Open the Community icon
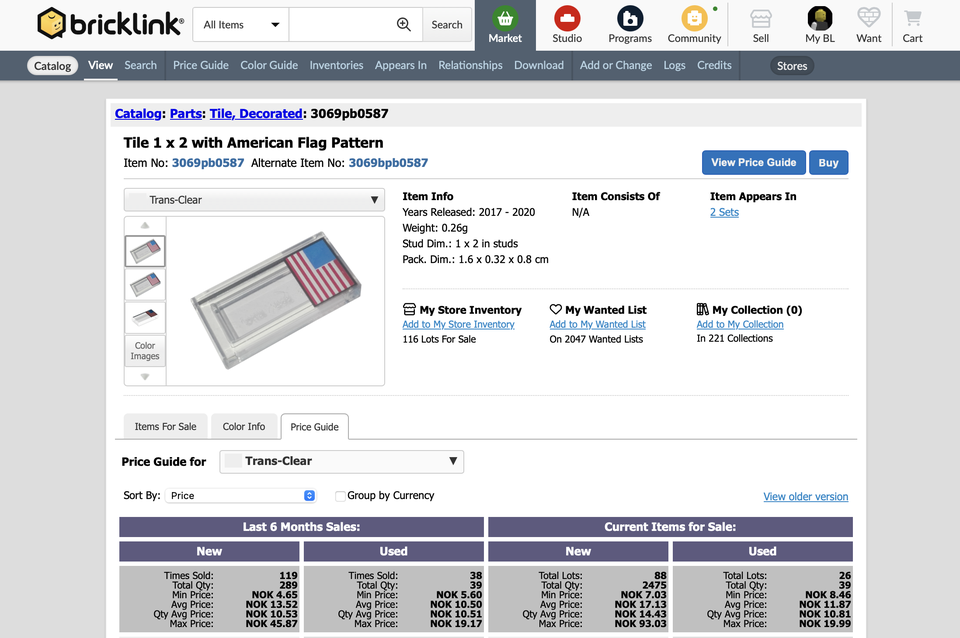960x638 pixels. tap(694, 18)
